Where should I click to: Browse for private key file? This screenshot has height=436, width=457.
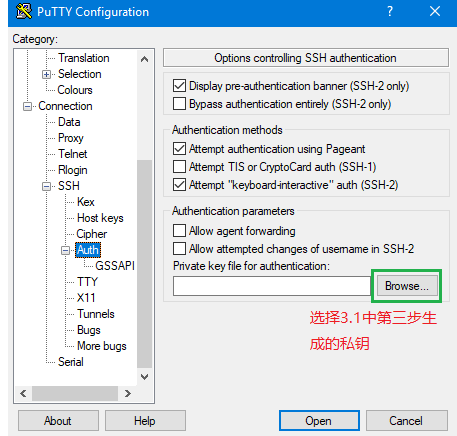click(407, 286)
